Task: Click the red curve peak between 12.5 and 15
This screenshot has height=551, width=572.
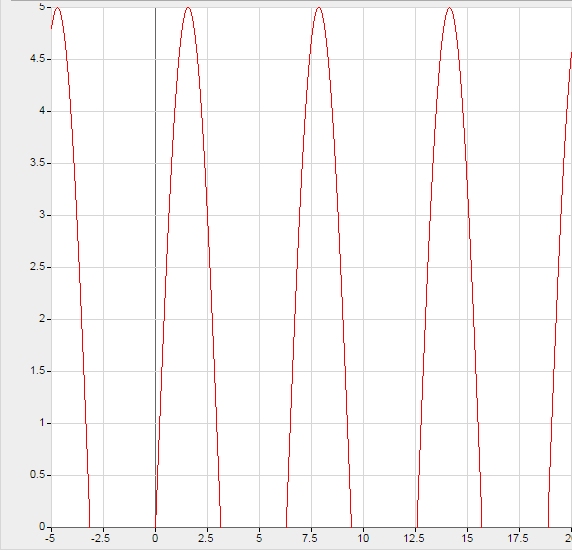Action: tap(449, 8)
